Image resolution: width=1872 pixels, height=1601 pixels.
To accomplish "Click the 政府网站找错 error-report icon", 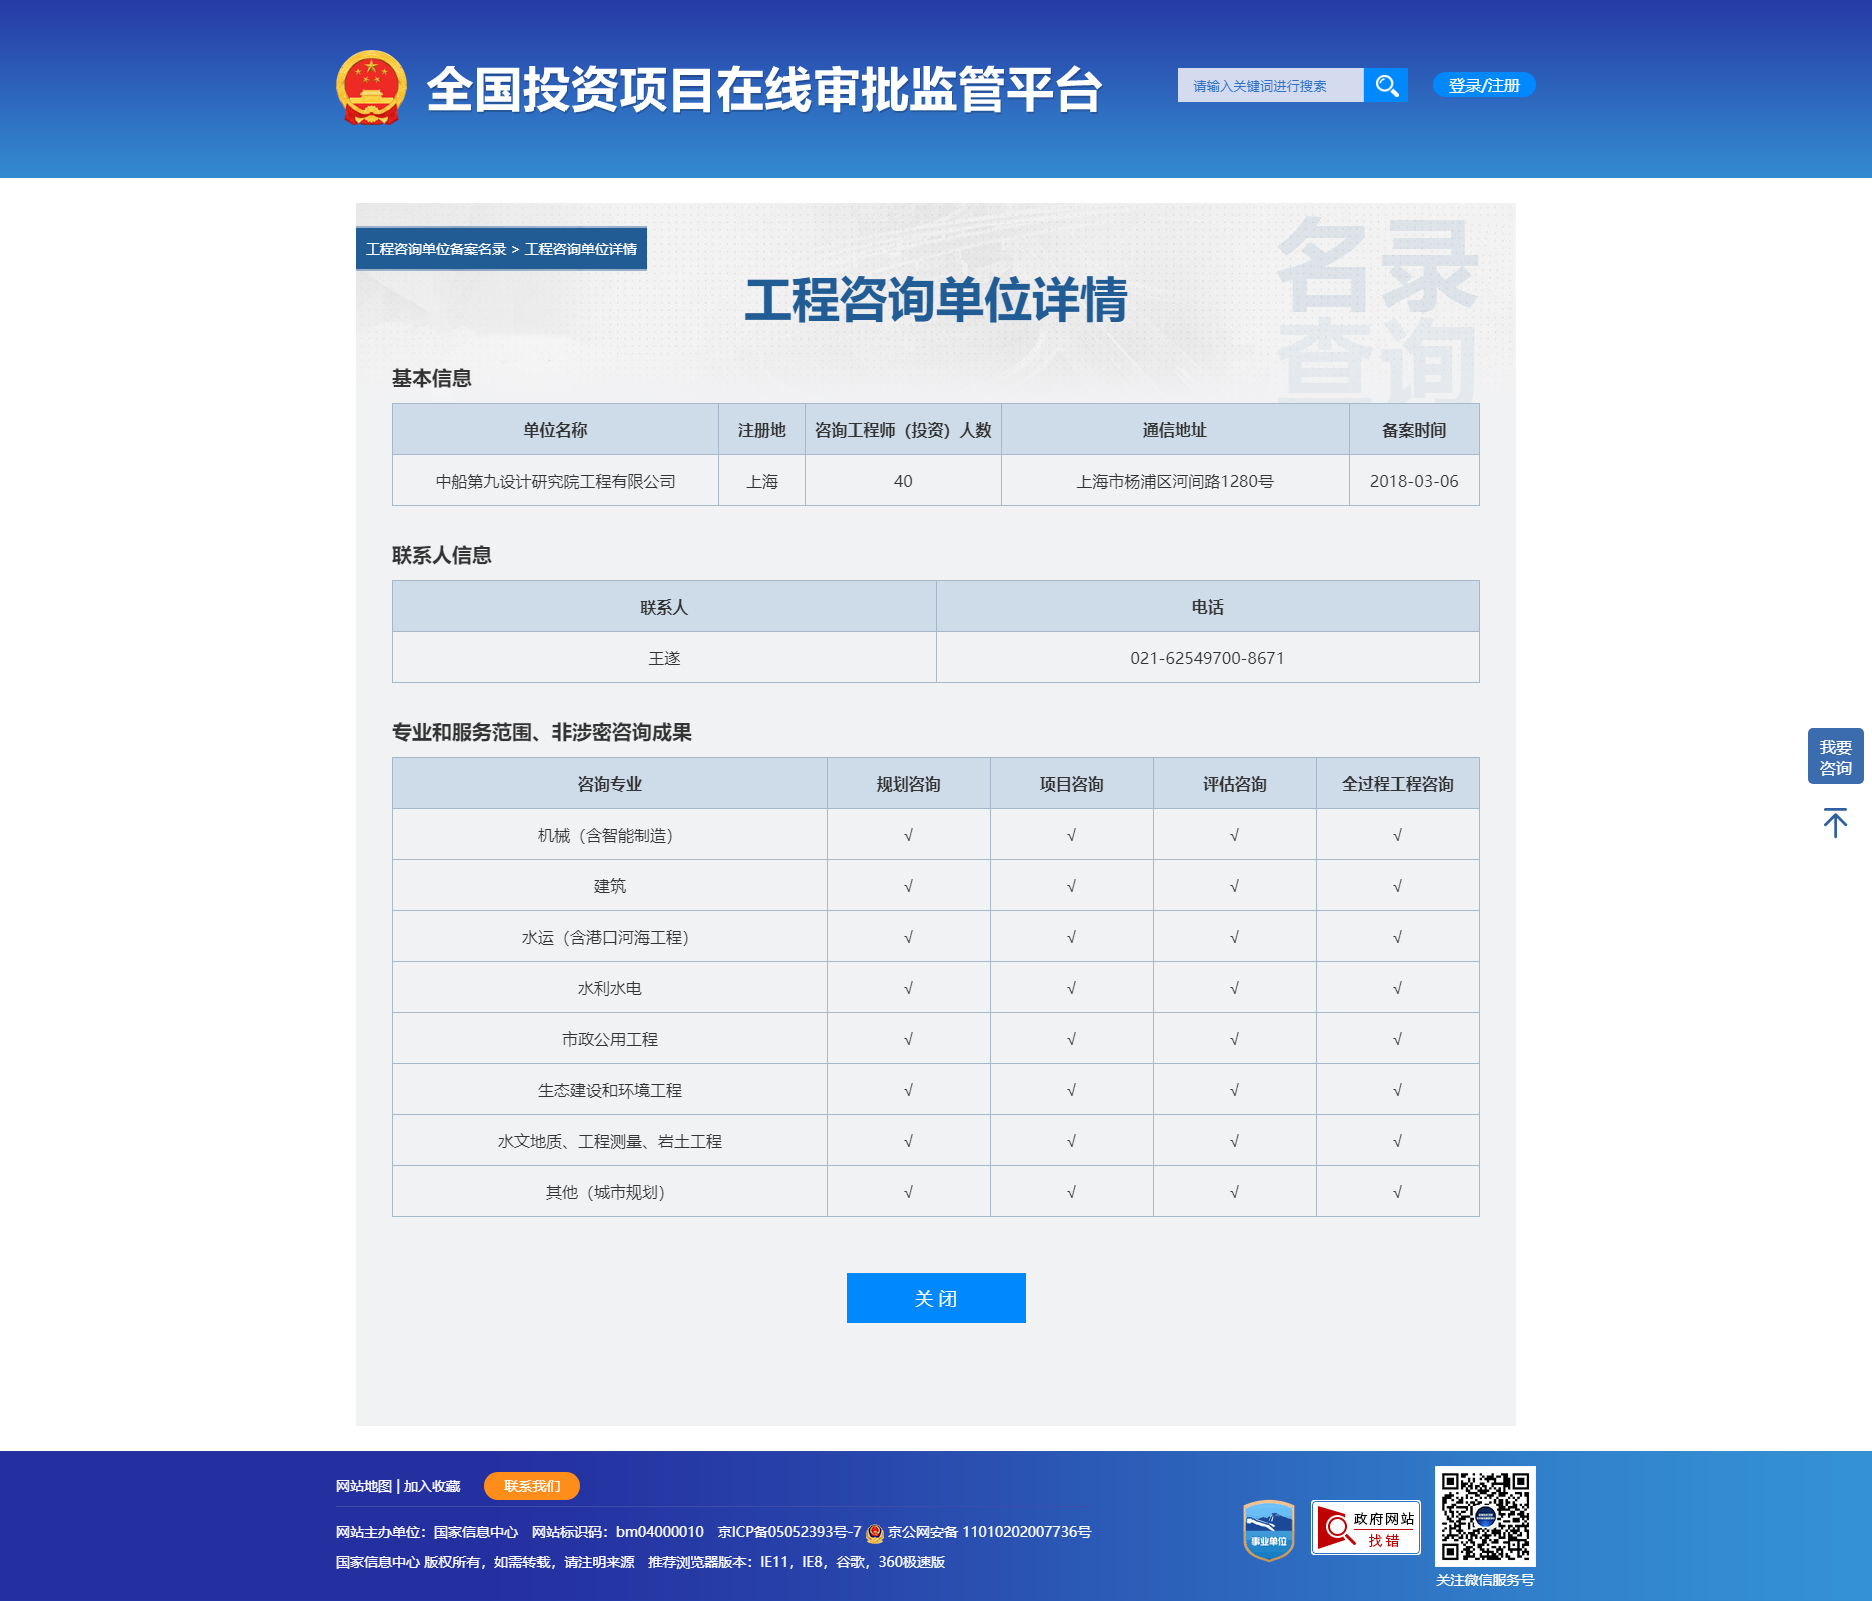I will point(1366,1528).
